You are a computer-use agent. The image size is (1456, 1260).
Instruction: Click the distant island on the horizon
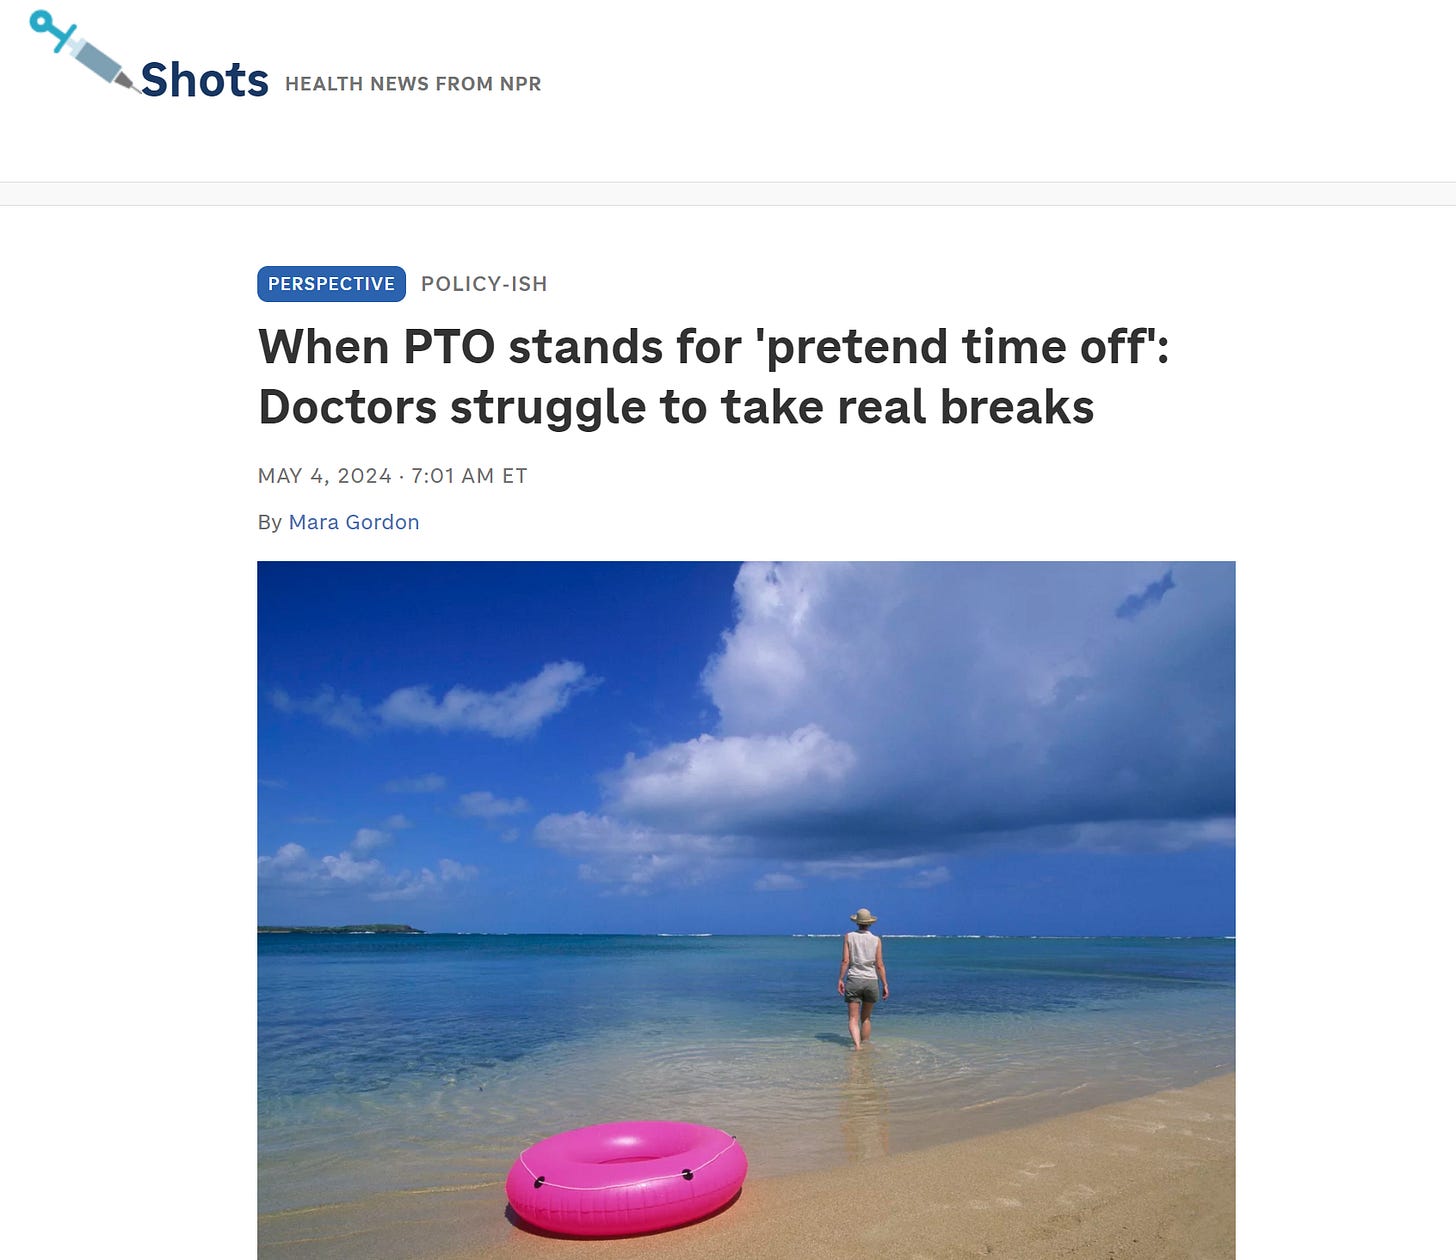click(340, 929)
